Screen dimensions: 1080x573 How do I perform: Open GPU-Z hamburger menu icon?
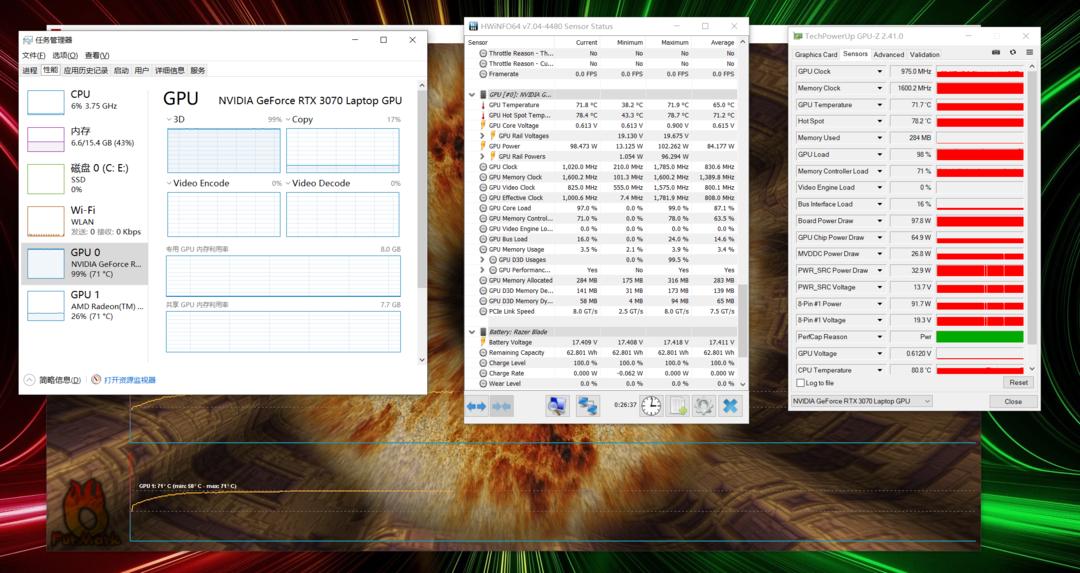(x=1029, y=52)
